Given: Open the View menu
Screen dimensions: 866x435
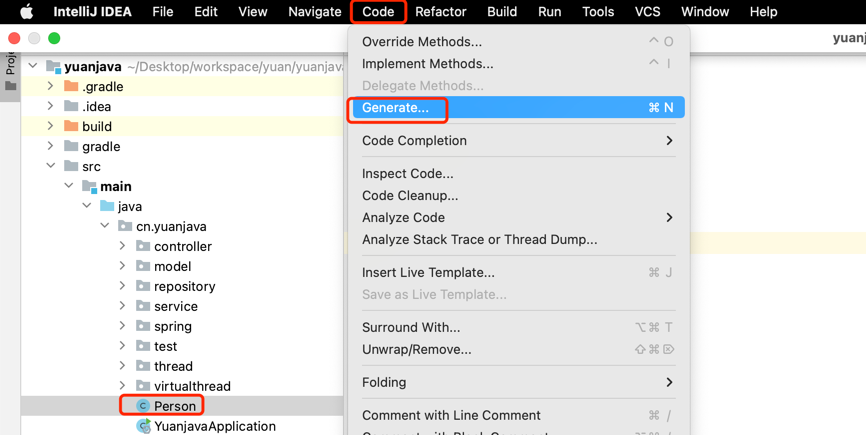Looking at the screenshot, I should point(253,12).
